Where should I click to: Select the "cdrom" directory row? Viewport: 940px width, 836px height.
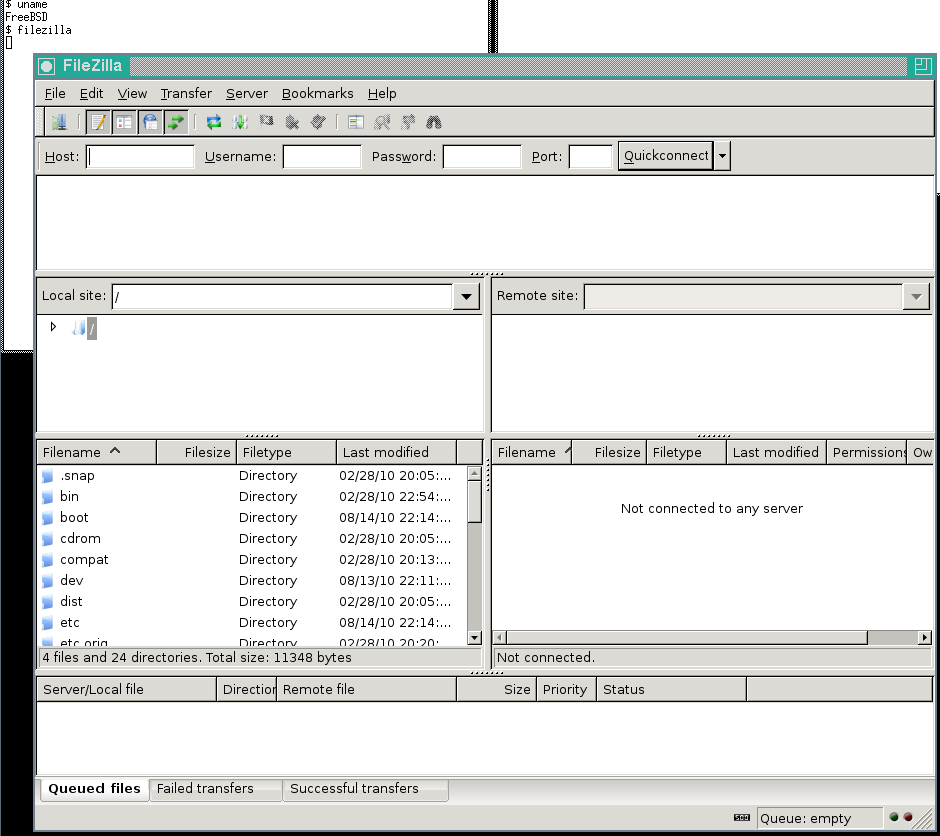tap(252, 538)
